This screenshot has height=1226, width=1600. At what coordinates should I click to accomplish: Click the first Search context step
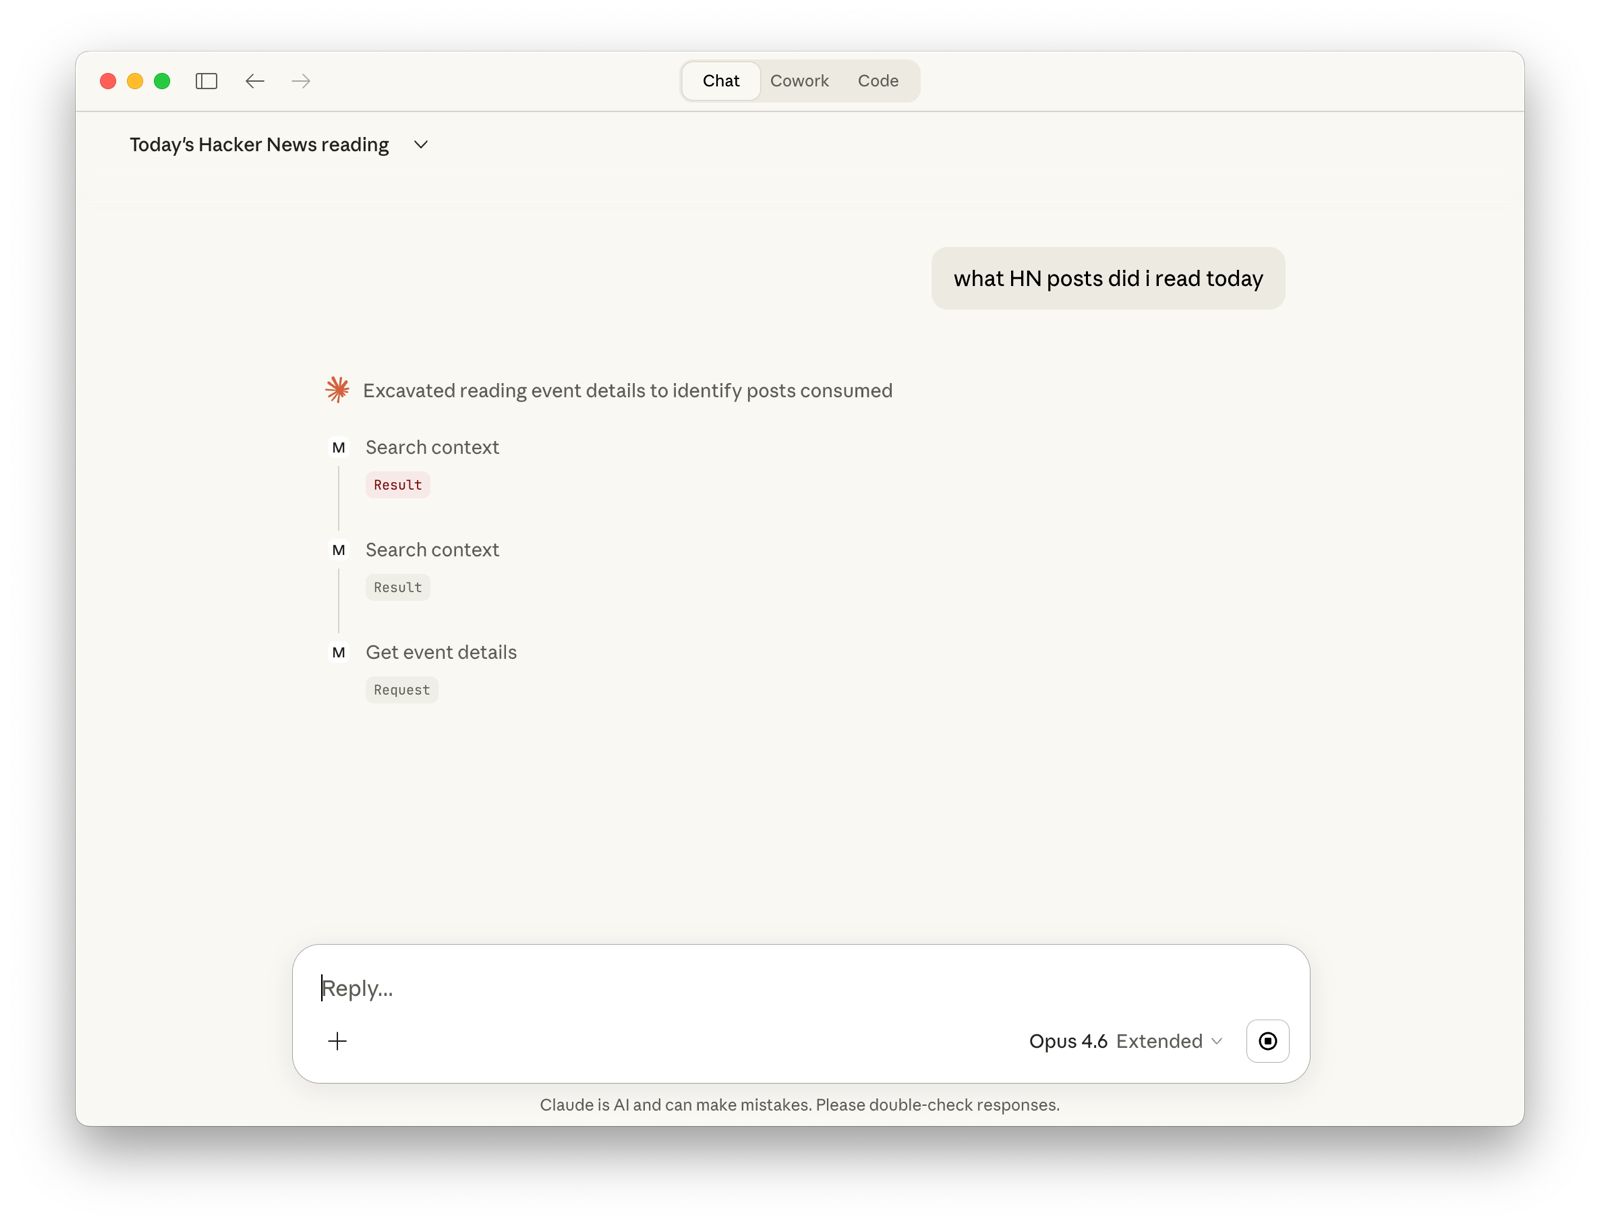pos(432,448)
